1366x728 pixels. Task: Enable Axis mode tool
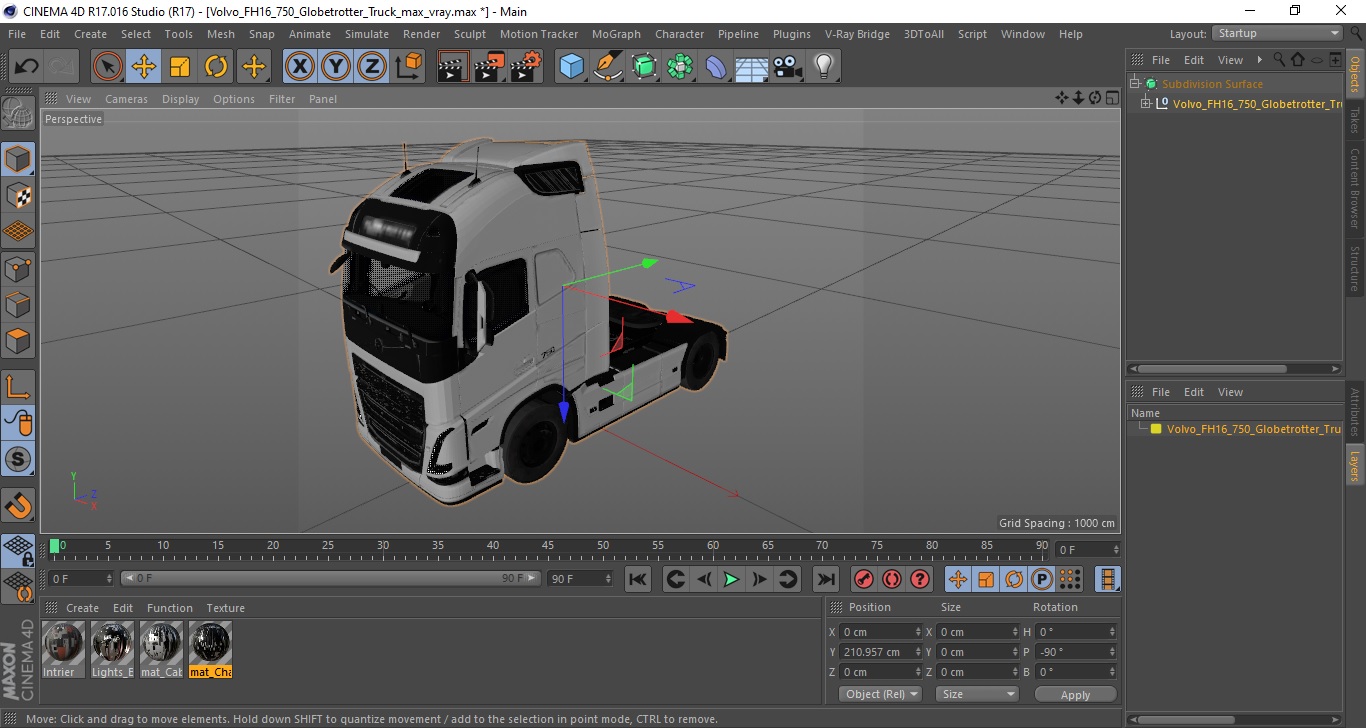18,387
